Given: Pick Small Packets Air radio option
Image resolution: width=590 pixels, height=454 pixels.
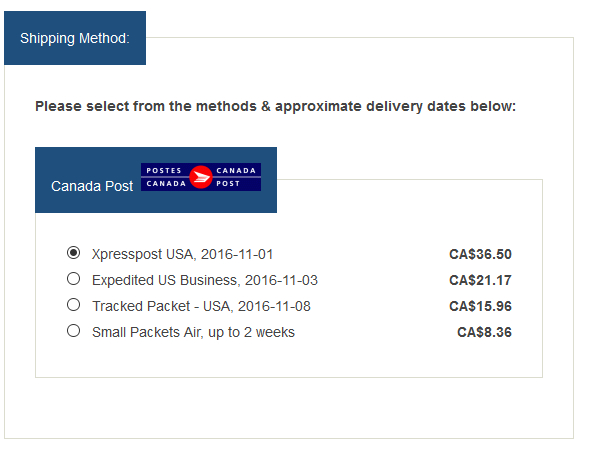Looking at the screenshot, I should tap(73, 331).
